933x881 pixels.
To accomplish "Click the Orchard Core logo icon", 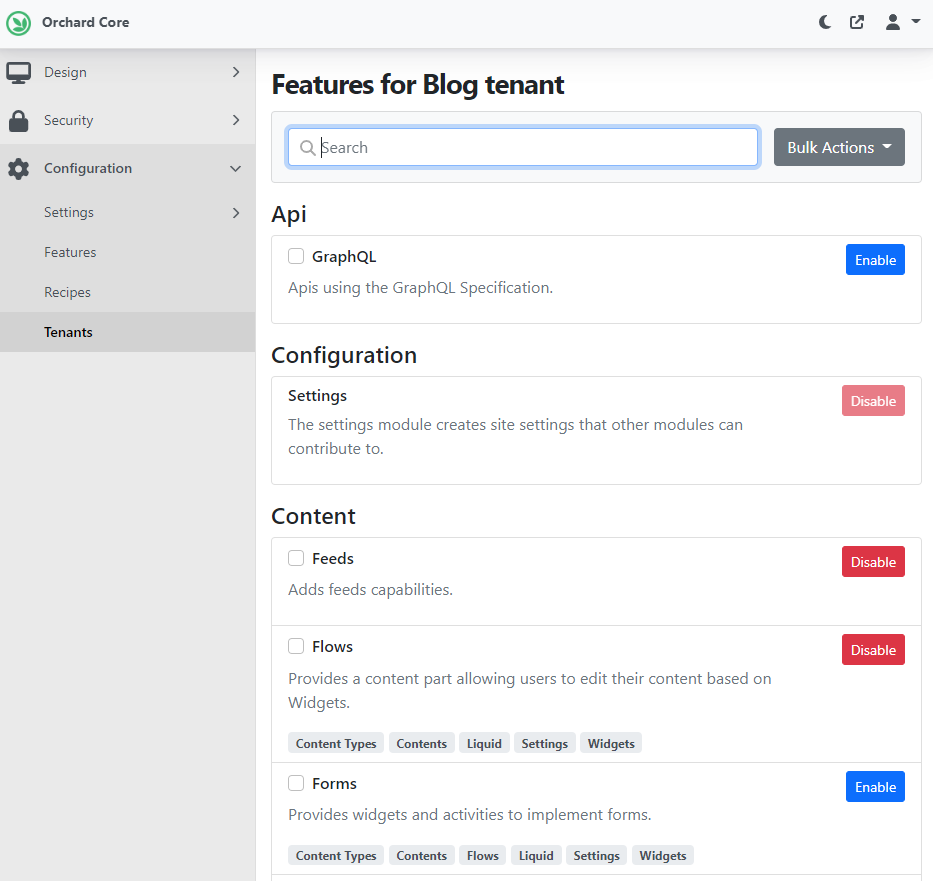I will click(x=18, y=23).
